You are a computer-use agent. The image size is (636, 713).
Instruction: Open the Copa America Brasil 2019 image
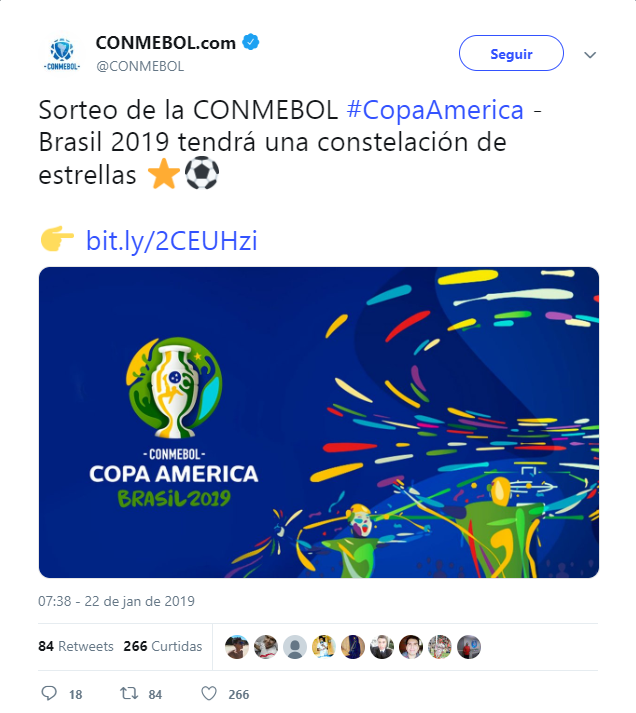[318, 422]
